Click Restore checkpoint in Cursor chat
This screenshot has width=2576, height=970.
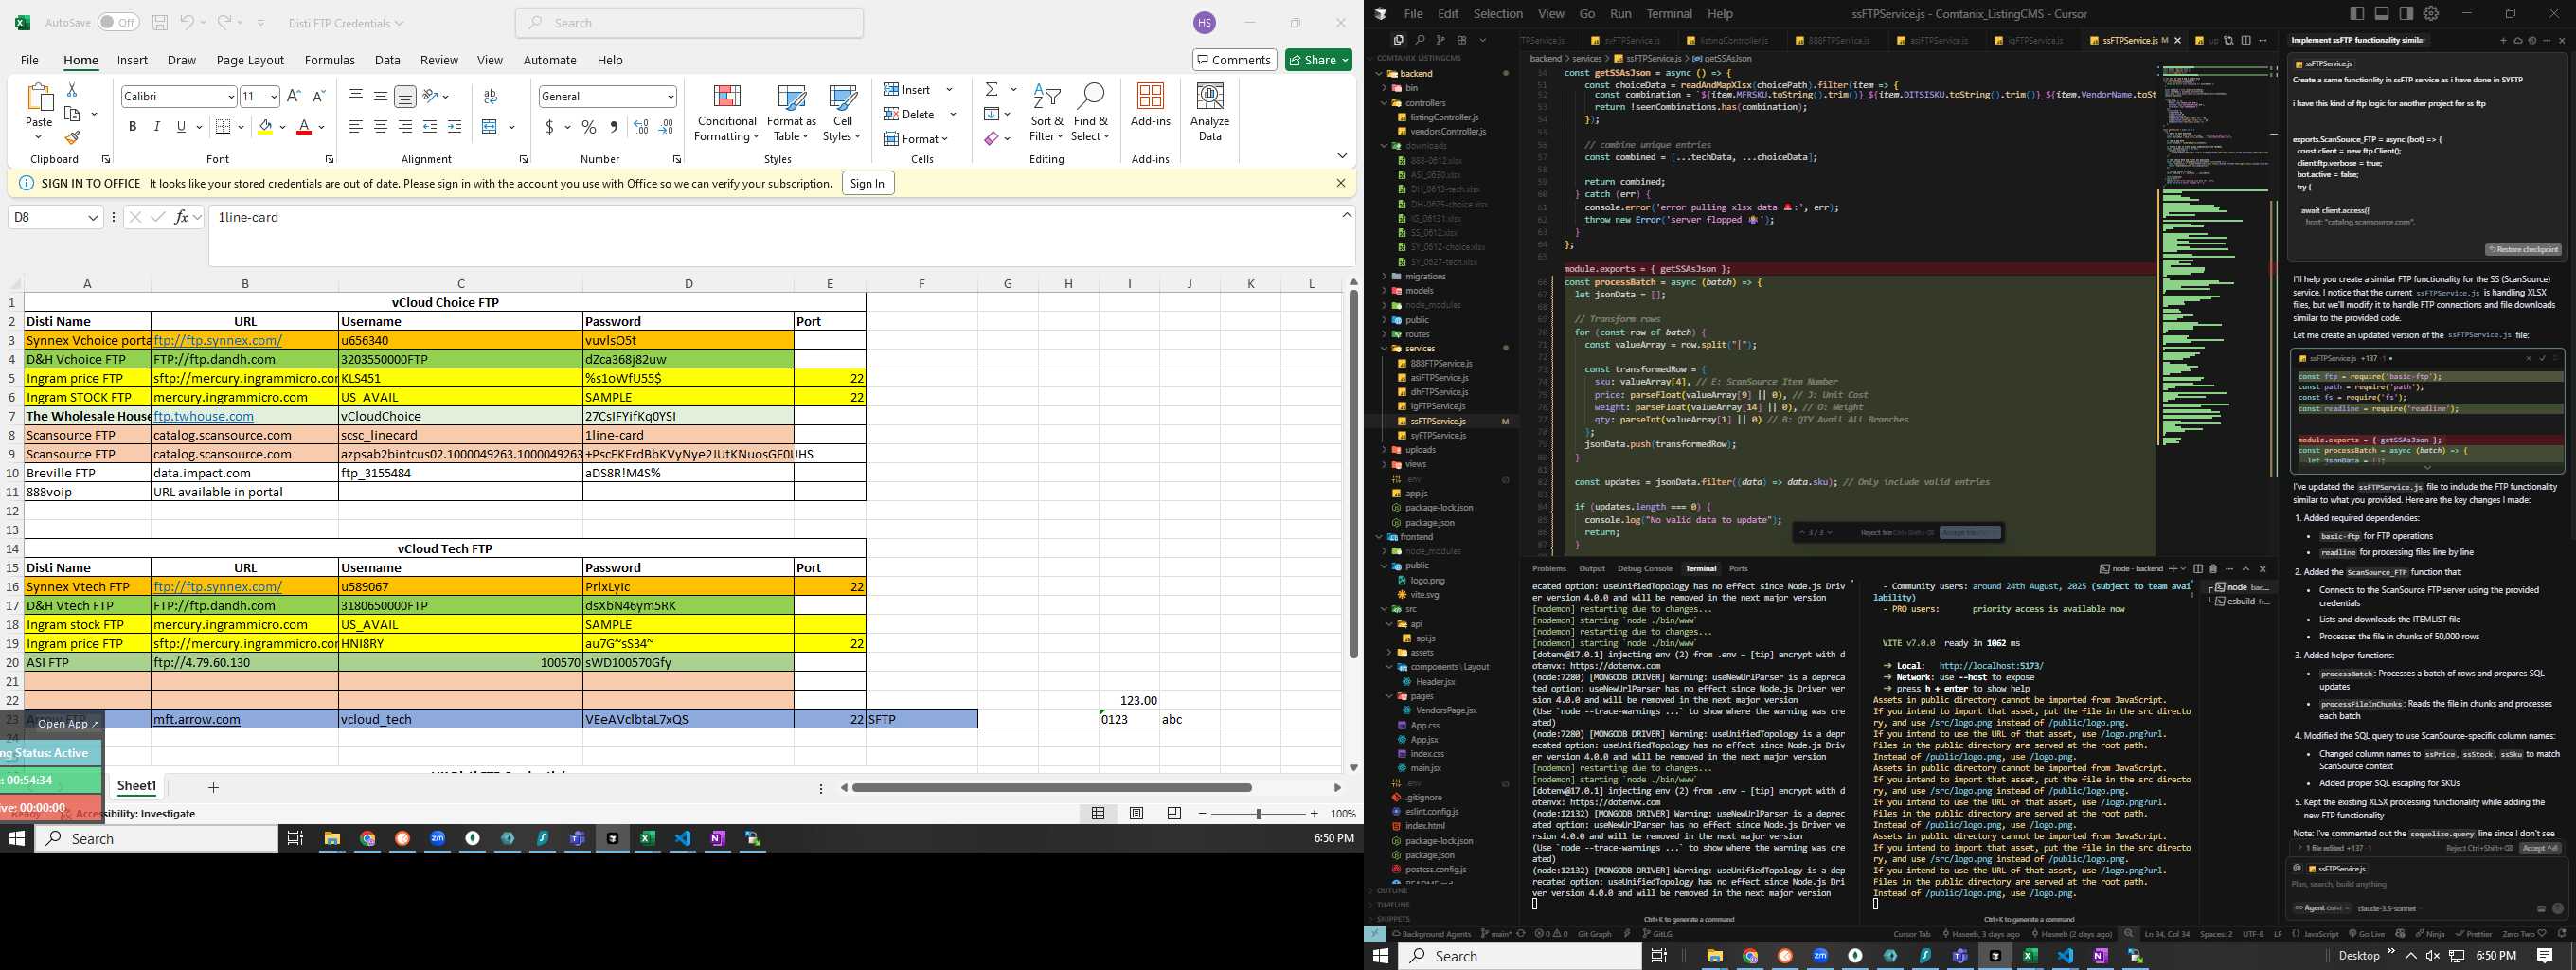click(x=2521, y=249)
